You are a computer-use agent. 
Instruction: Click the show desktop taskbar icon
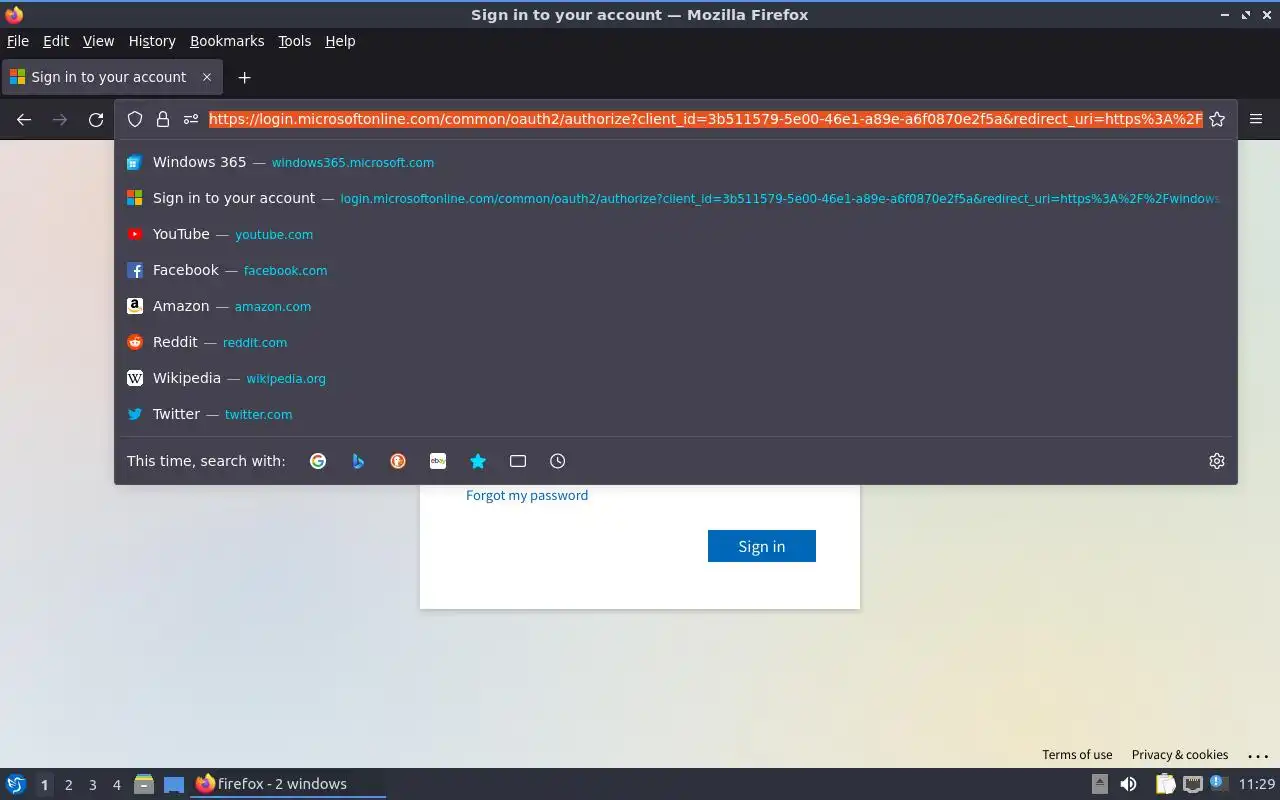pyautogui.click(x=174, y=784)
